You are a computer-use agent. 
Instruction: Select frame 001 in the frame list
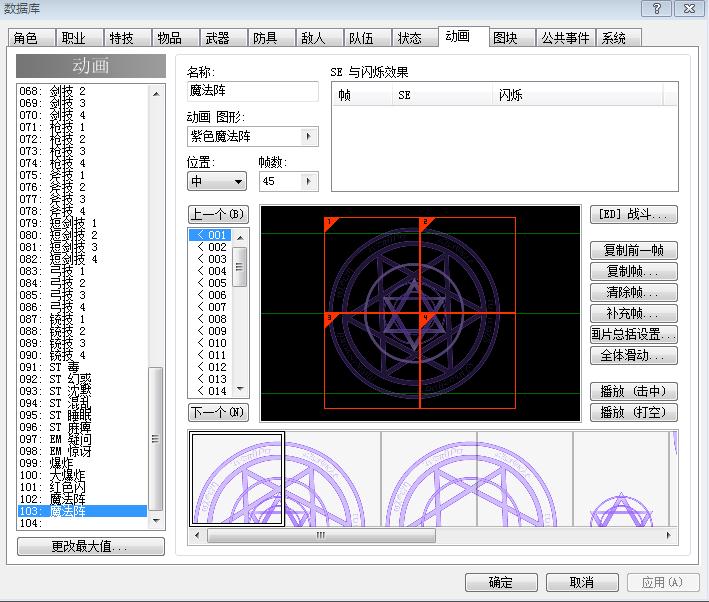coord(210,235)
